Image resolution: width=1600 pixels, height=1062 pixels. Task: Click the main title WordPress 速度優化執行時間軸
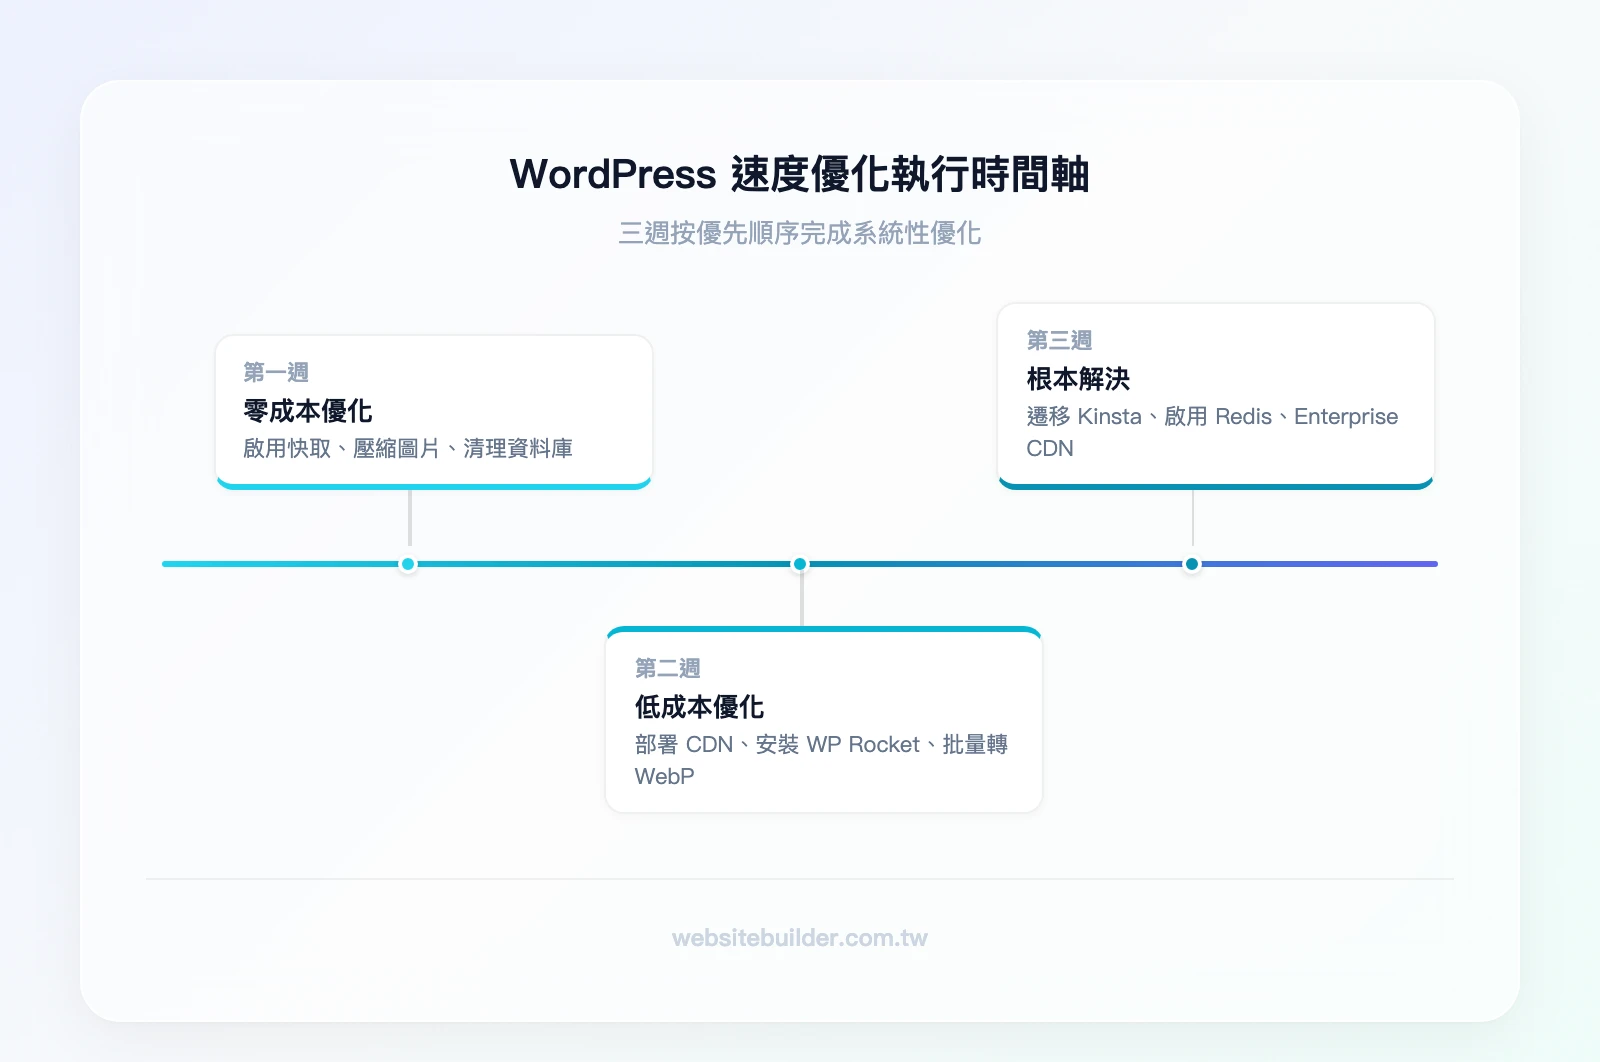pyautogui.click(x=799, y=174)
